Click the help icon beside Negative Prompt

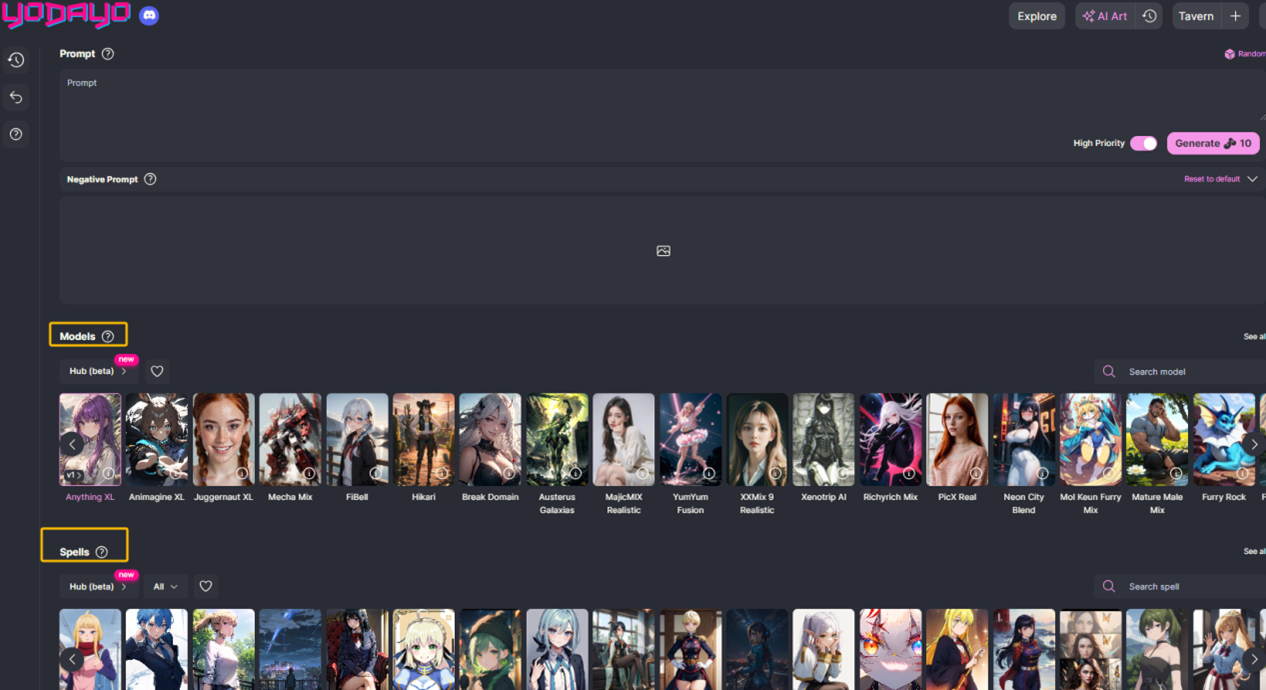150,179
